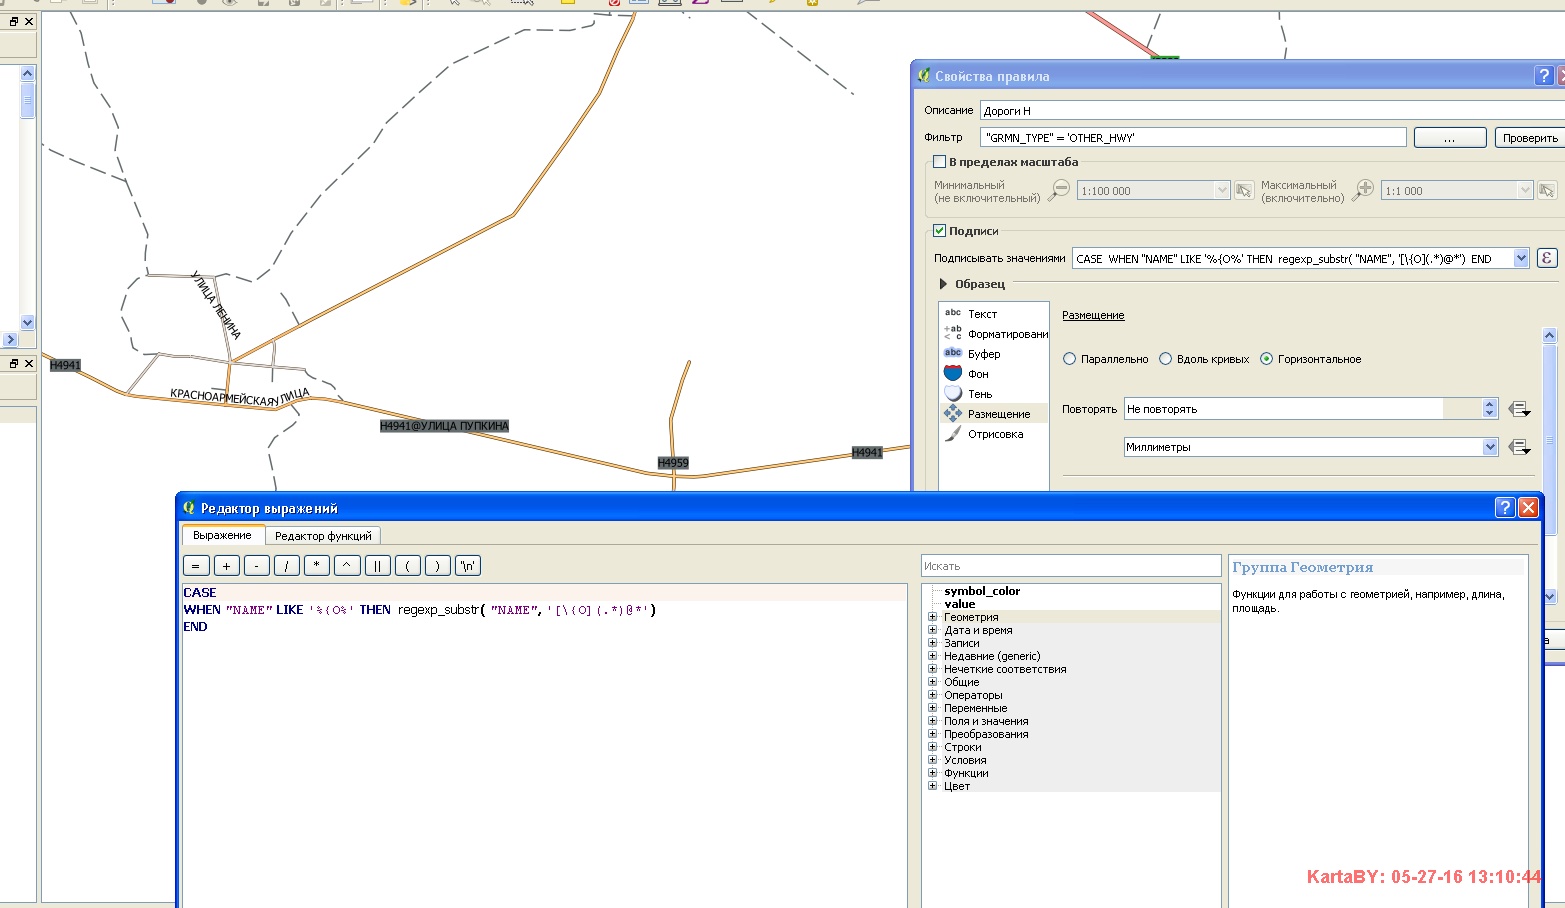1565x908 pixels.
Task: Switch to the Редактор функций tab
Action: pos(322,535)
